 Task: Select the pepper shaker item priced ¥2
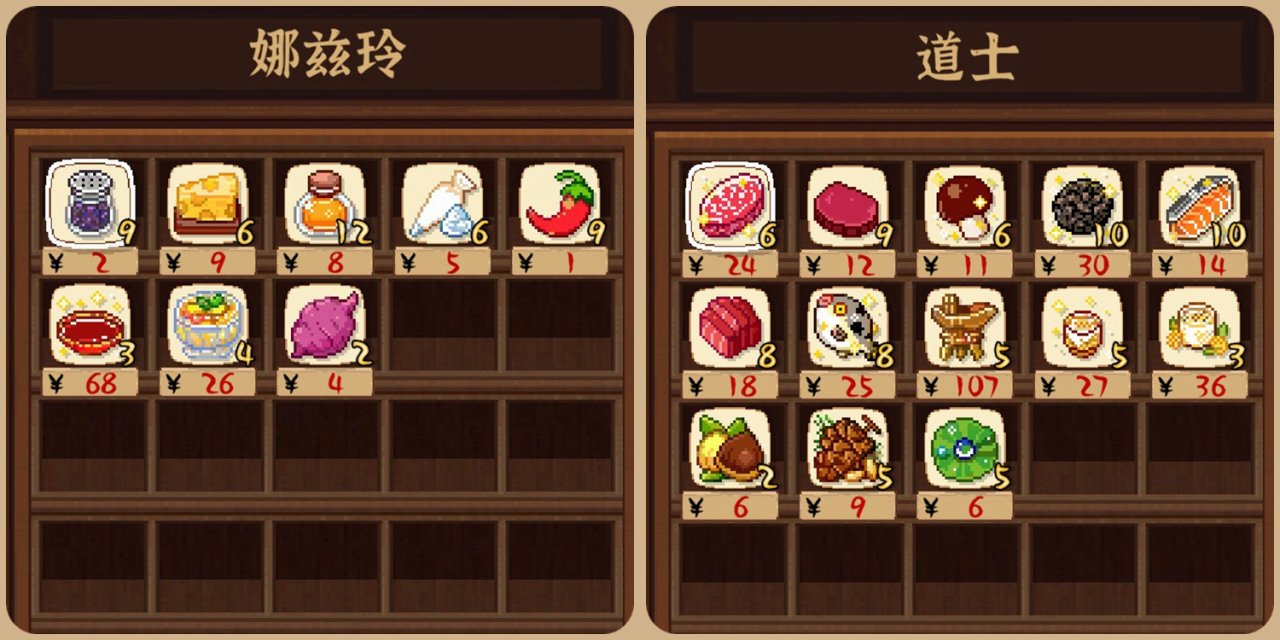(90, 203)
